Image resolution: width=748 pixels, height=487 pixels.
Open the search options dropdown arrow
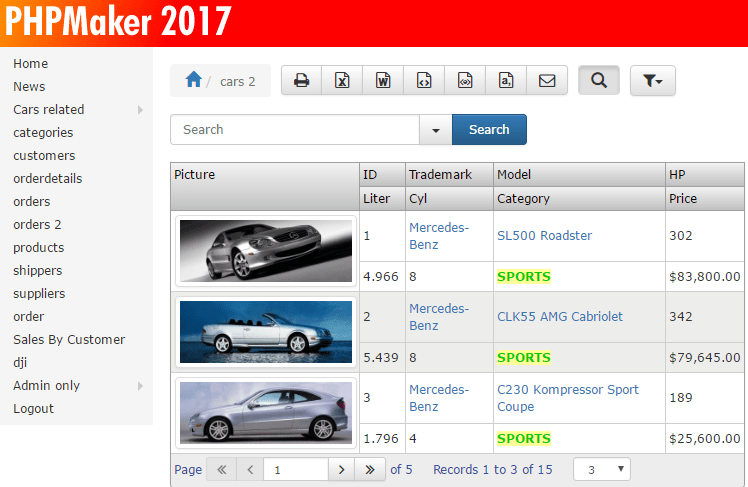436,130
